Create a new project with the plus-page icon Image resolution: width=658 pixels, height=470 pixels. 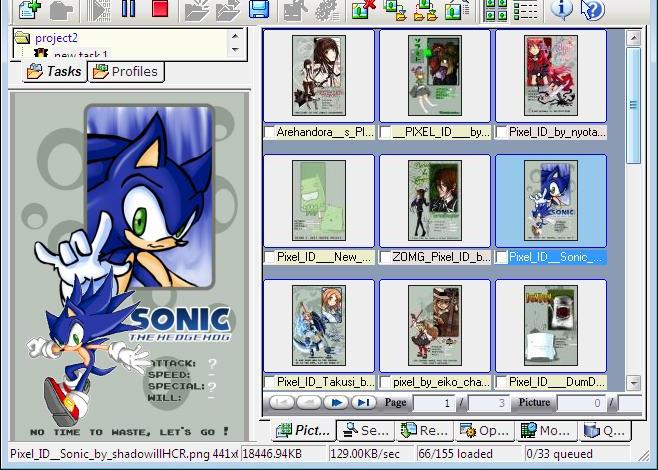coord(30,9)
